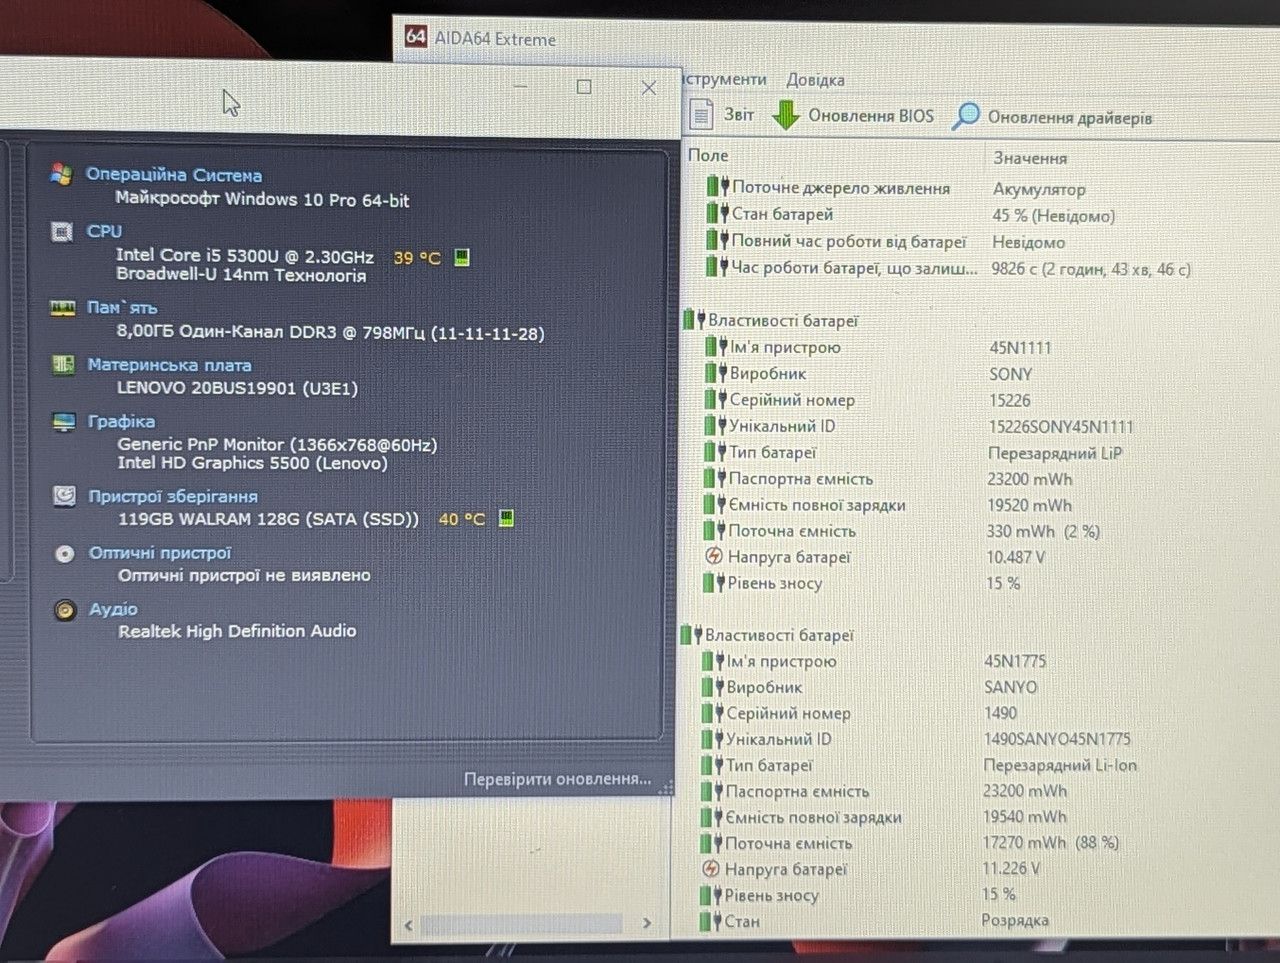This screenshot has width=1280, height=963.
Task: Select the 19540 mWh full charge value
Action: point(1025,817)
